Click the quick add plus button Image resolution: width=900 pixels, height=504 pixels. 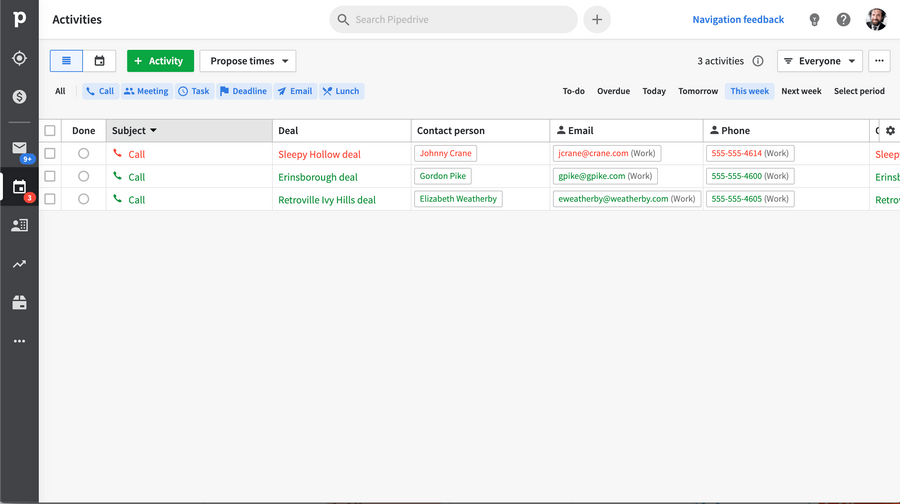pyautogui.click(x=597, y=20)
